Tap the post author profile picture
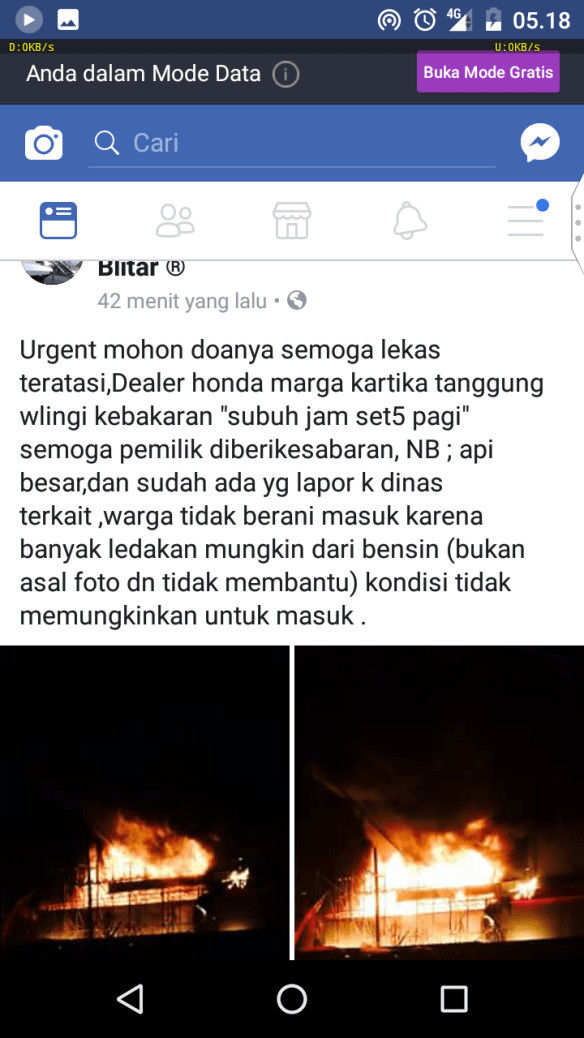584x1038 pixels. pos(52,272)
